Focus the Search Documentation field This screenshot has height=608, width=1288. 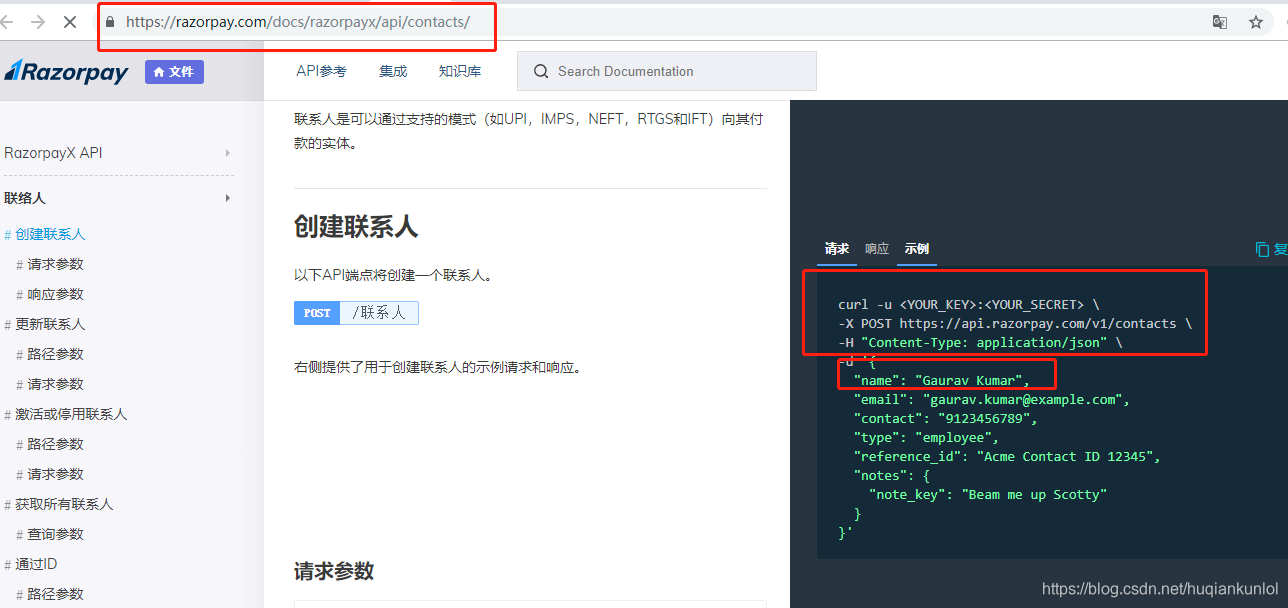click(667, 71)
